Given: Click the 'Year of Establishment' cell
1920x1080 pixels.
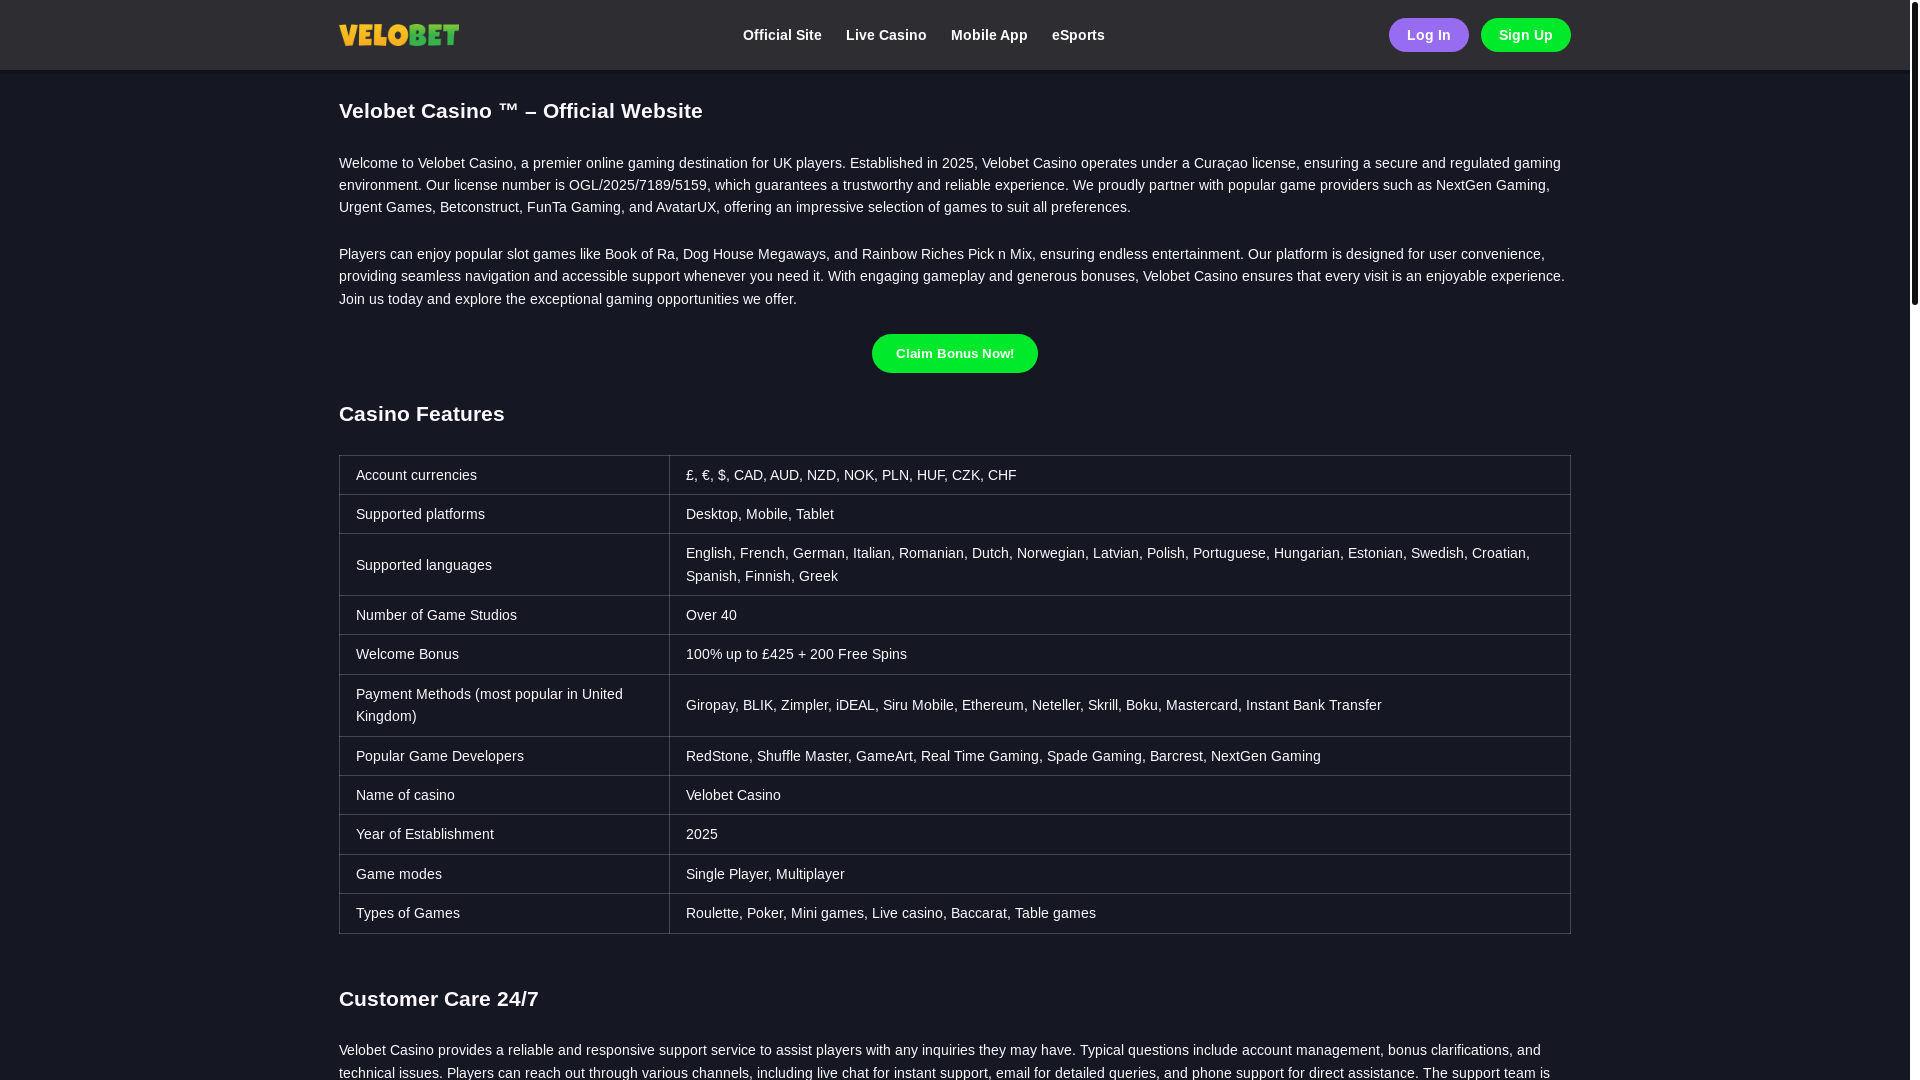Looking at the screenshot, I should coord(504,834).
